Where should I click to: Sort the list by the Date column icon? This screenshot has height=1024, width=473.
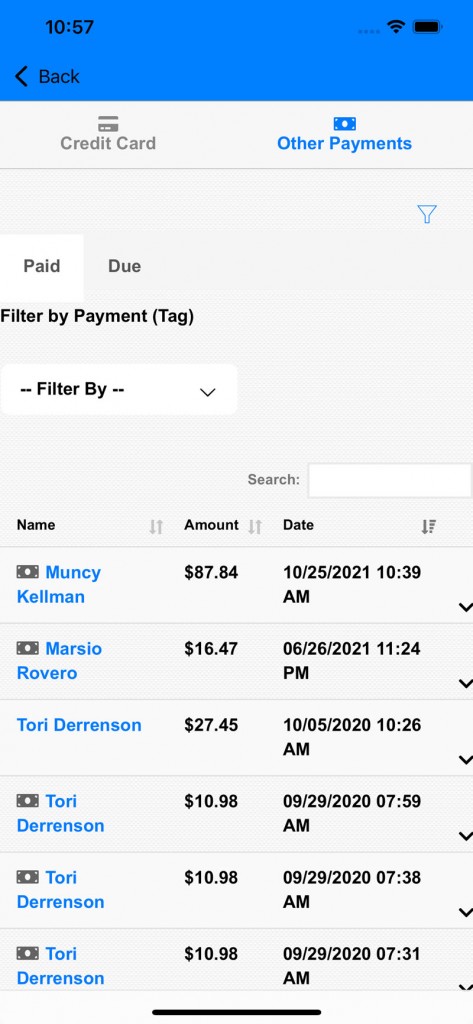click(429, 526)
